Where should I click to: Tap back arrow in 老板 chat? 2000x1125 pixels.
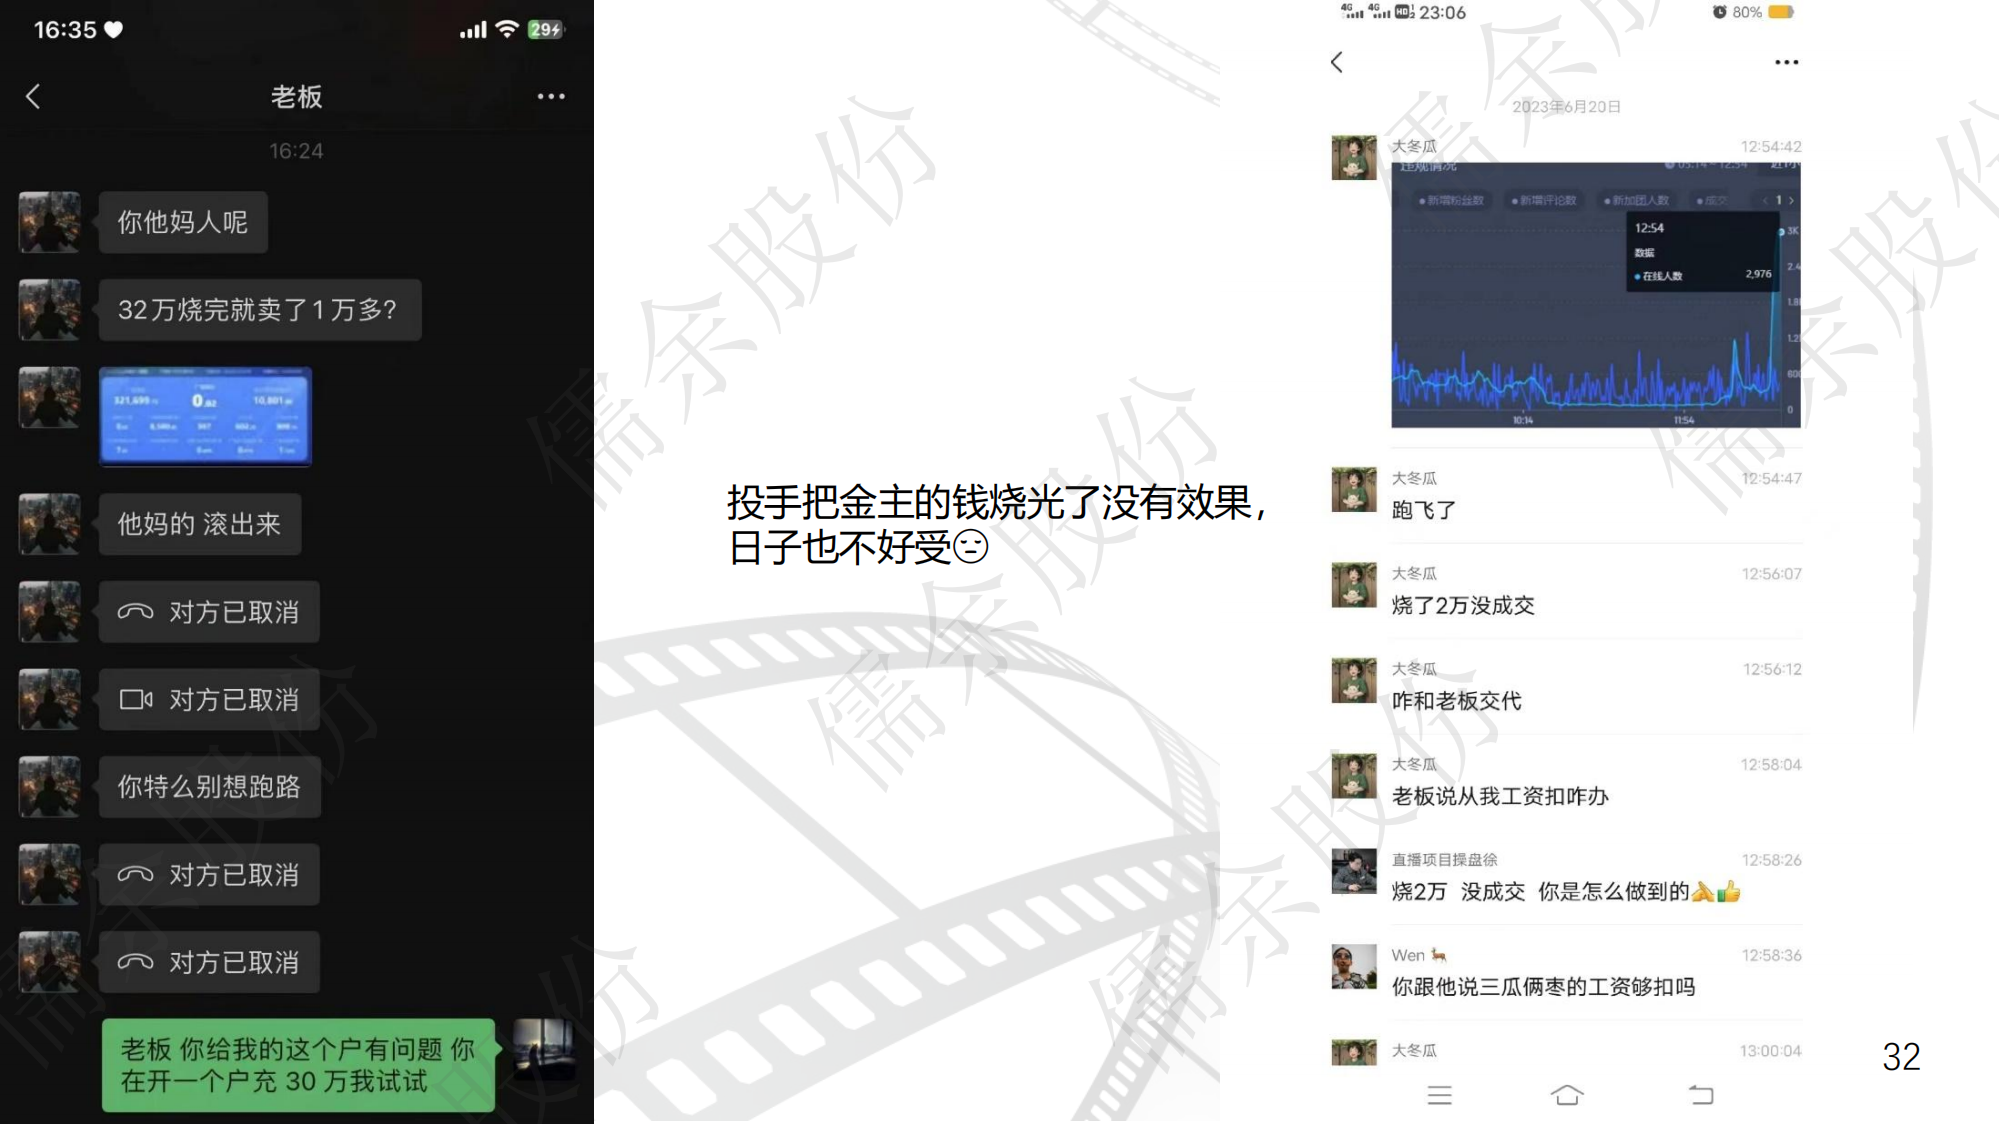[33, 97]
